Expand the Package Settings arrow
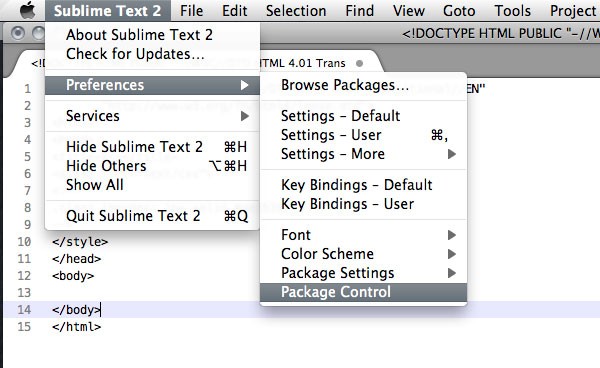This screenshot has height=368, width=600. click(452, 273)
